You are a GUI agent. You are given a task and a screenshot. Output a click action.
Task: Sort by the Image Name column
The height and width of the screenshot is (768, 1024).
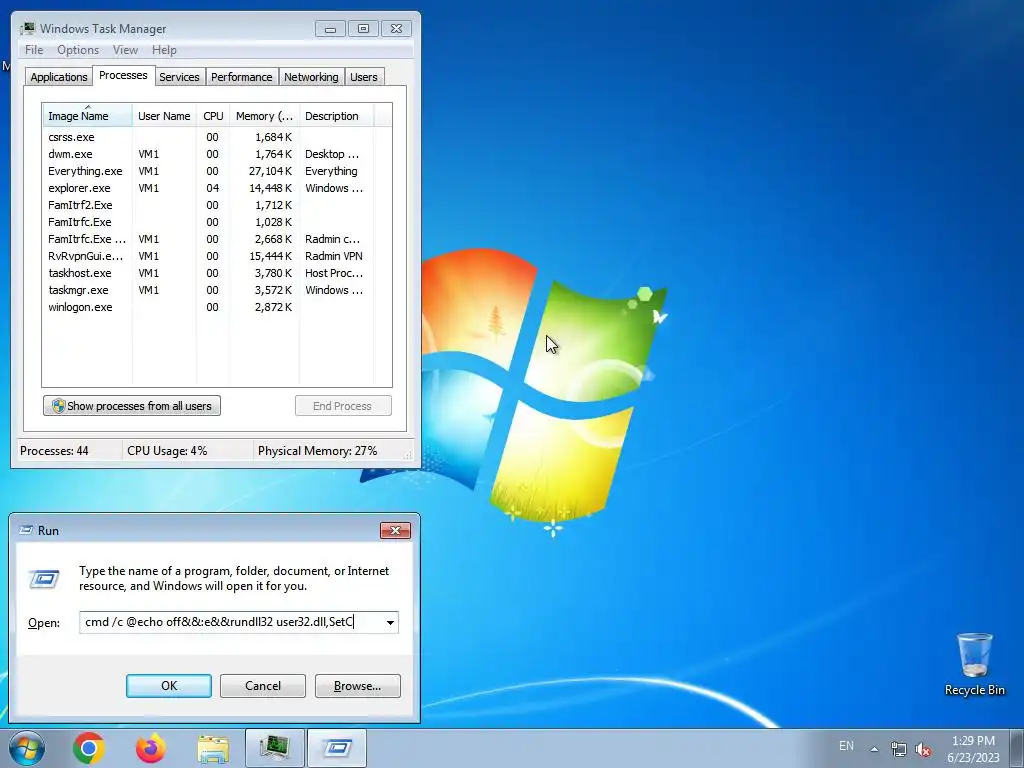88,115
